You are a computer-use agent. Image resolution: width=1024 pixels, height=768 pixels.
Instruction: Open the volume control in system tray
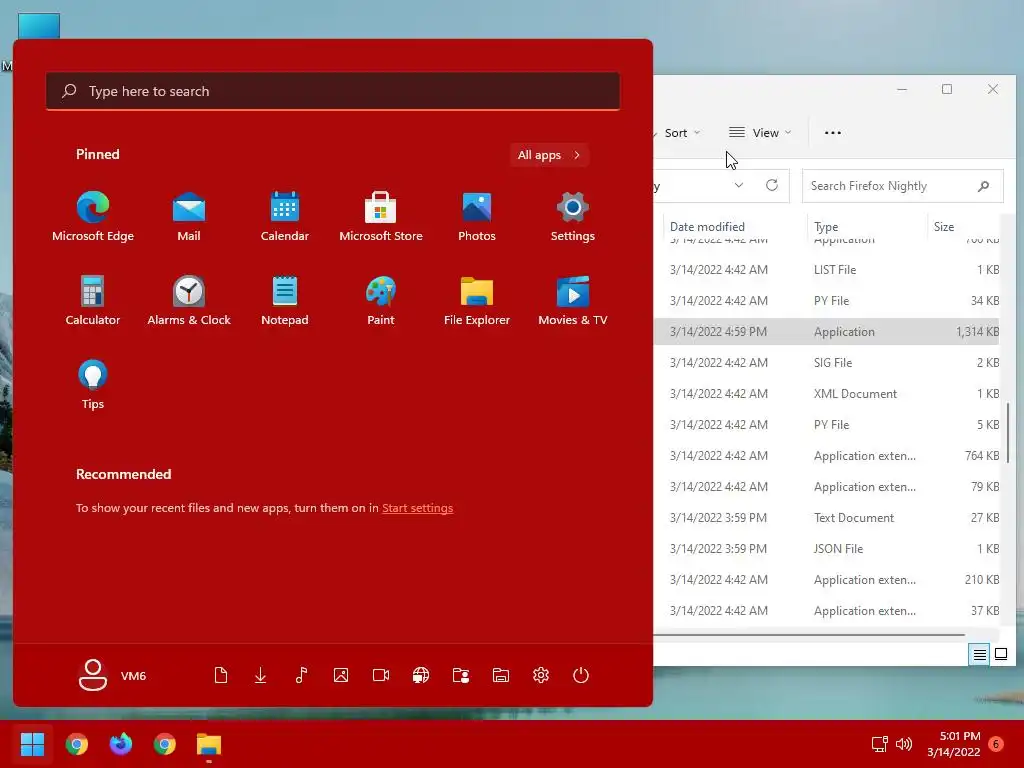[904, 744]
